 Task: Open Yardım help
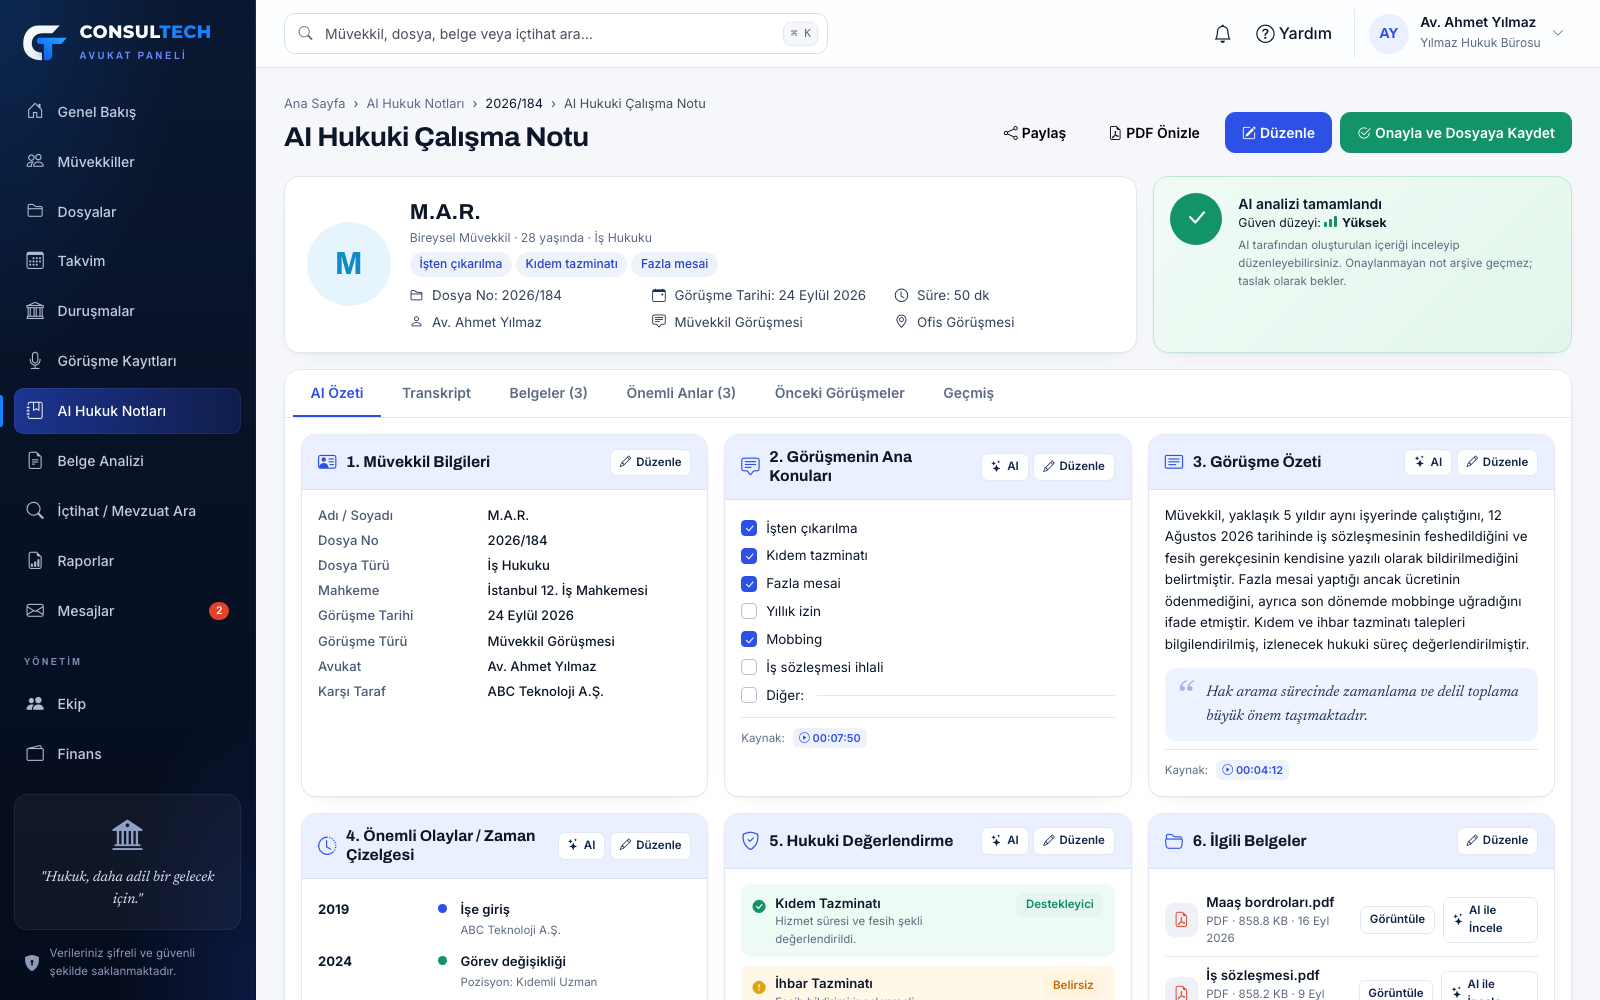pos(1294,34)
